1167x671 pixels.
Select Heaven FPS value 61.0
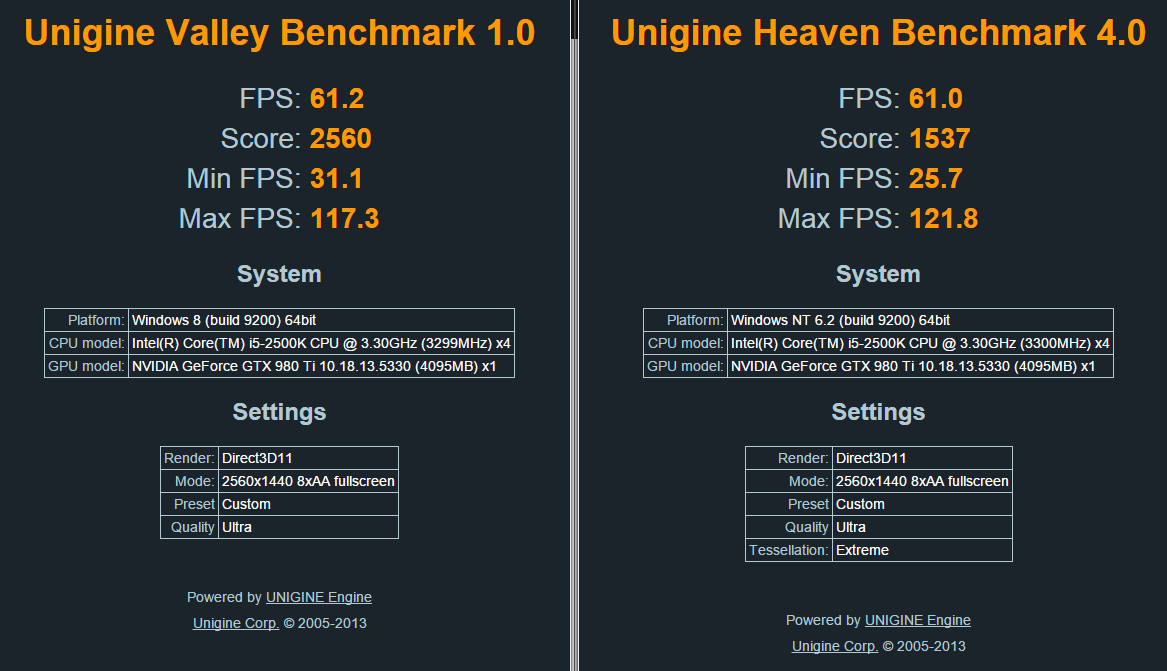coord(936,99)
